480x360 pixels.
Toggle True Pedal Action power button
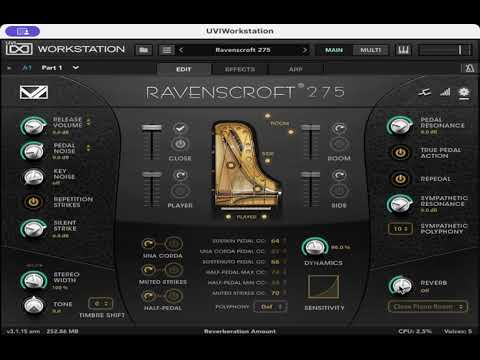(400, 152)
